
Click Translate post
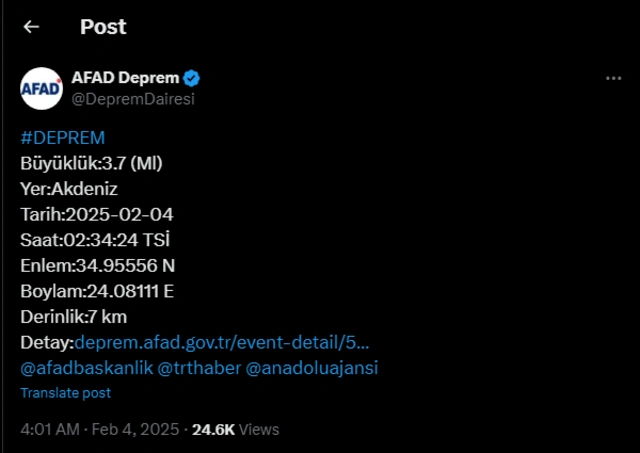click(x=65, y=393)
